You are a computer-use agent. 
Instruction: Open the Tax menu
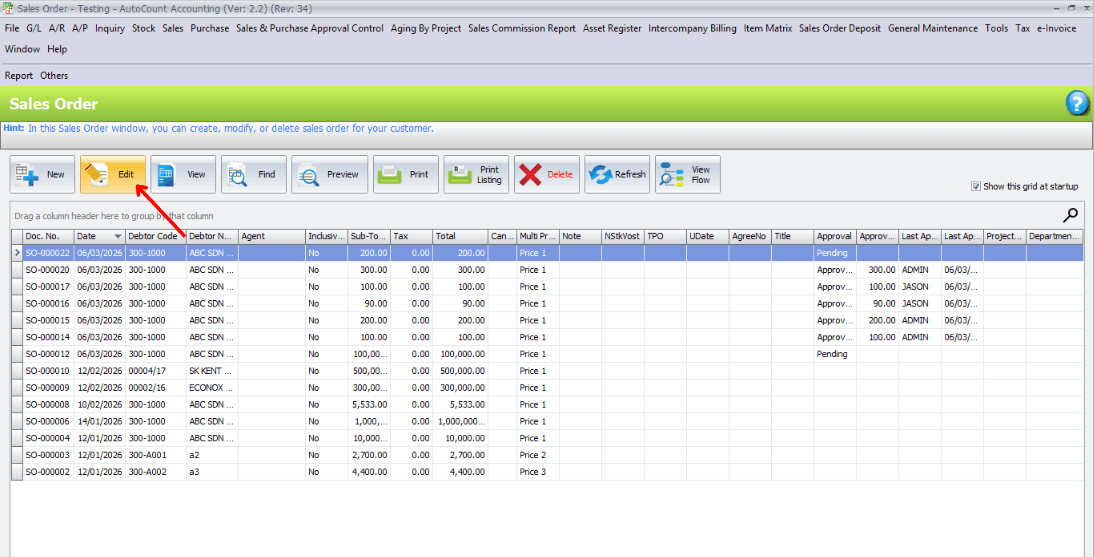coord(1022,29)
